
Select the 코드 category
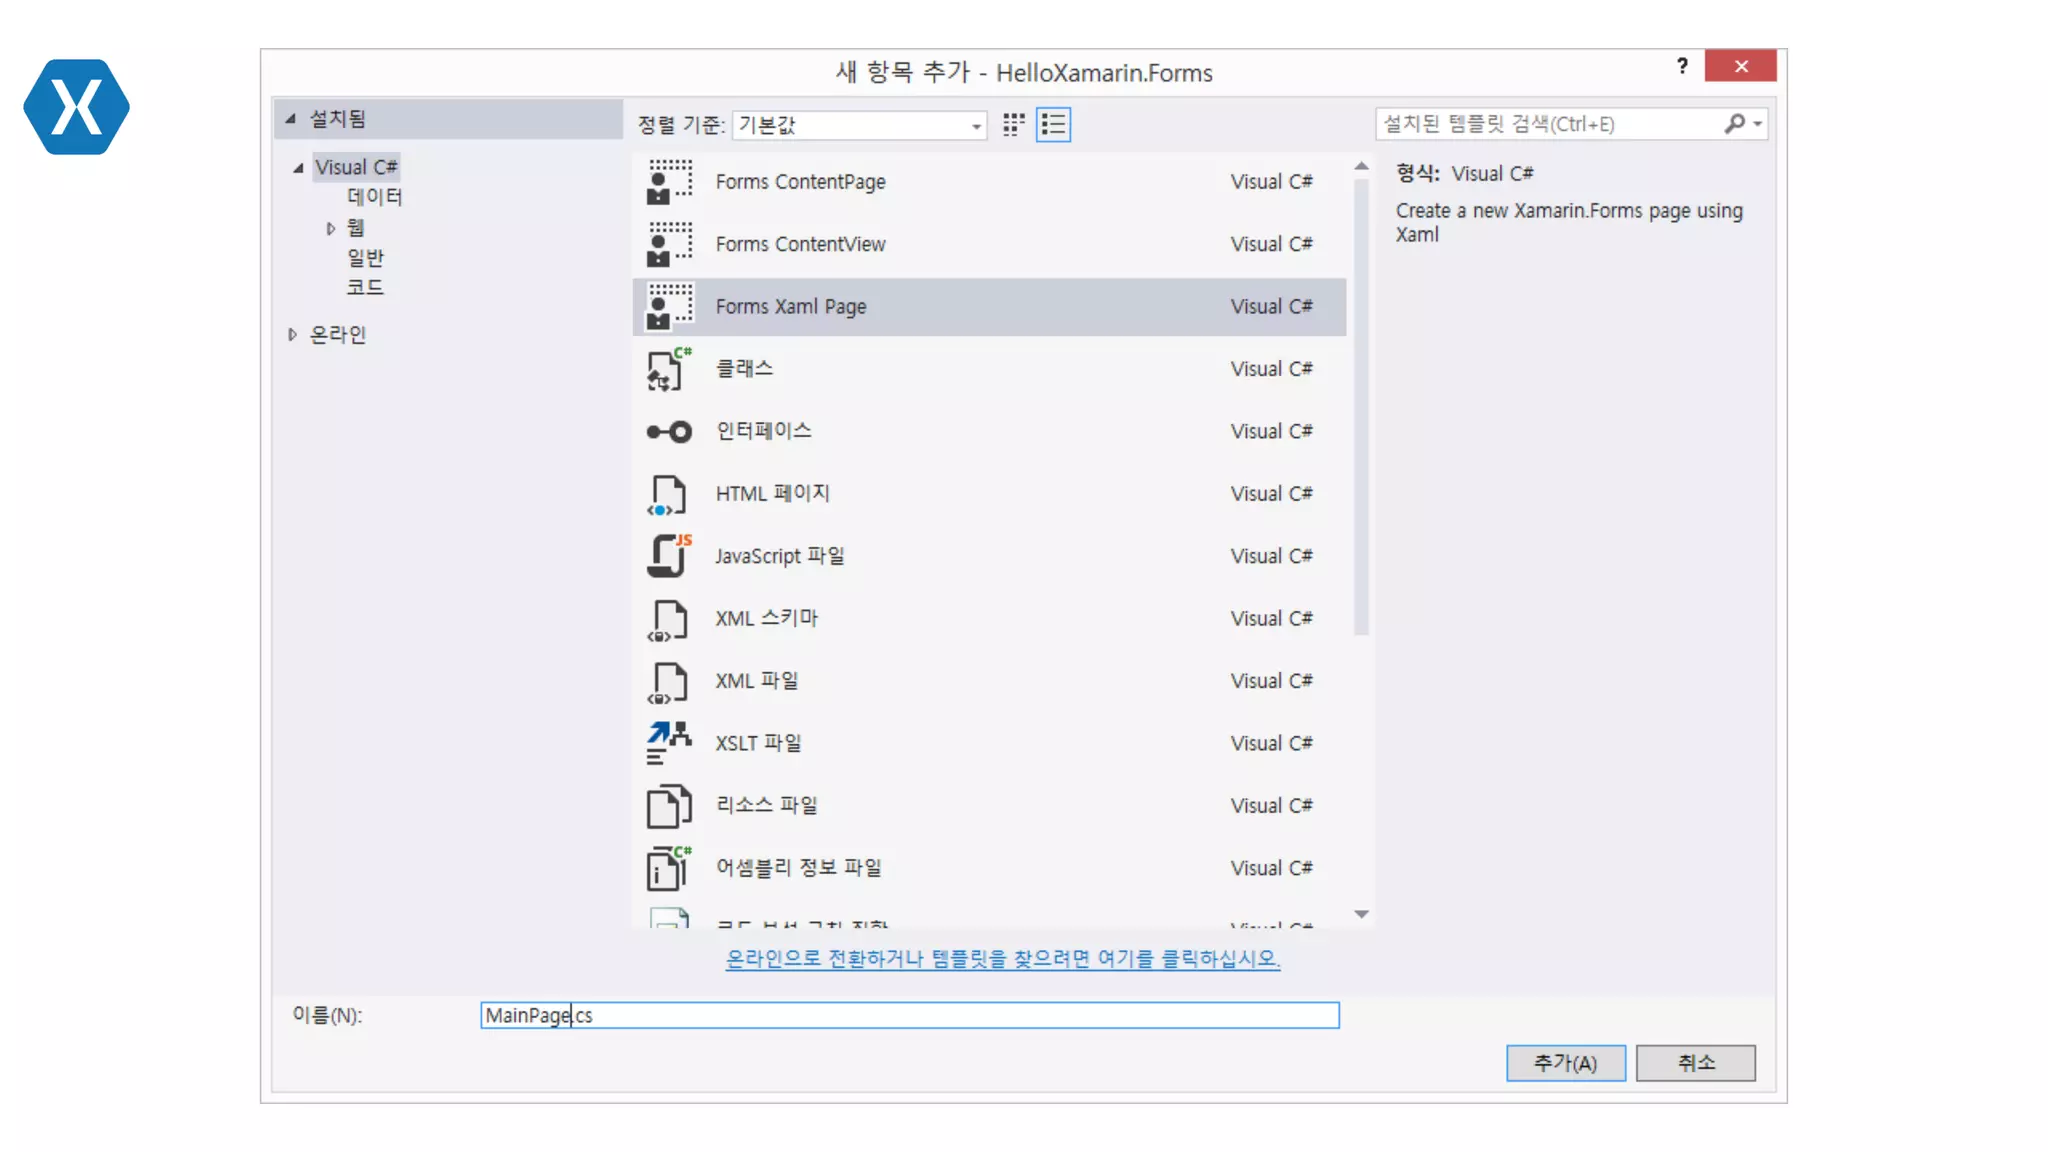point(365,288)
